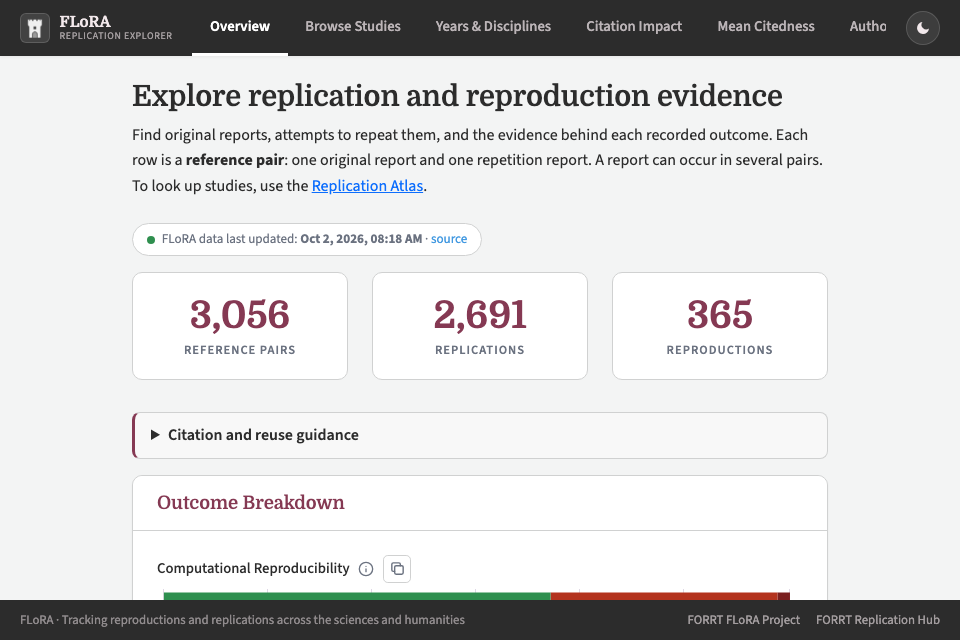Visit the FORRT FLoRA Project footer link
Viewport: 960px width, 640px height.
743,620
